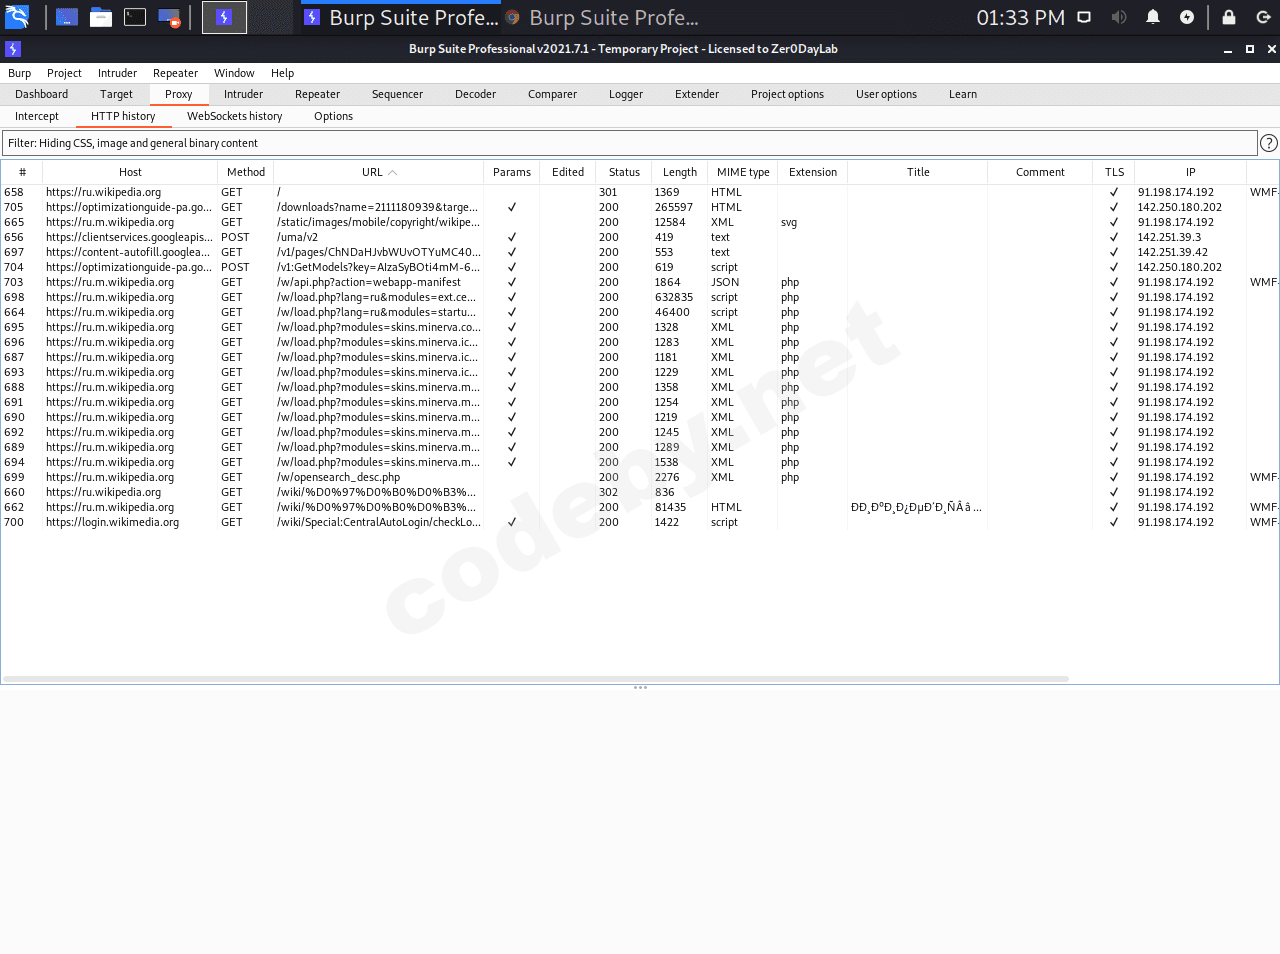Open the Learn tab

coord(963,94)
